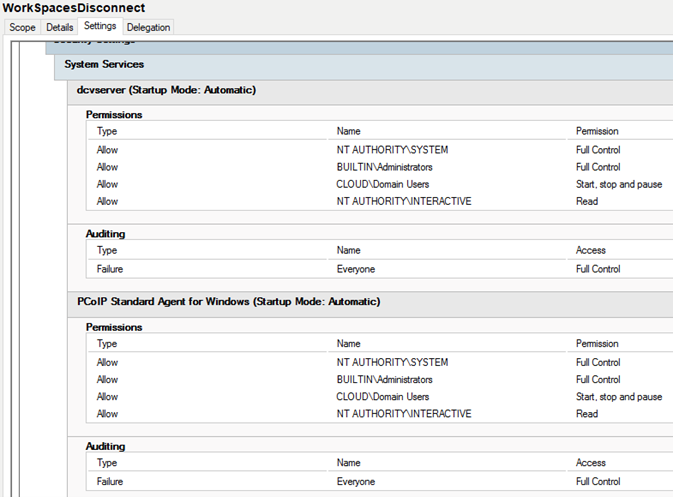Click the Access column header in PCoIP Auditing

point(591,463)
